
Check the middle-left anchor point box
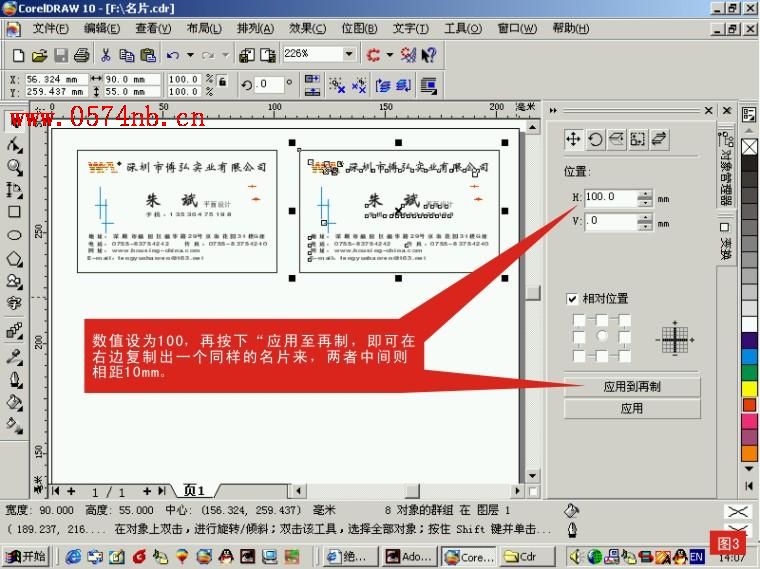(x=579, y=337)
